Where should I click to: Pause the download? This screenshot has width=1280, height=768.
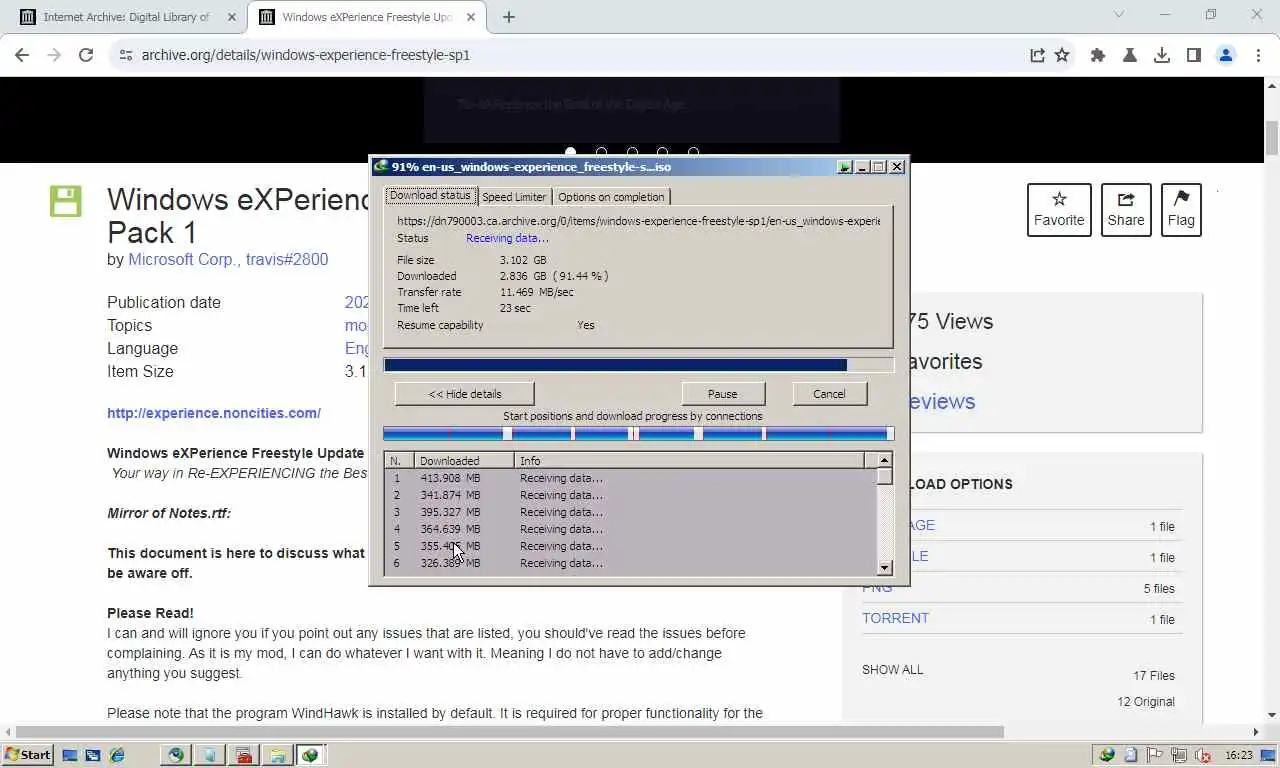click(722, 394)
